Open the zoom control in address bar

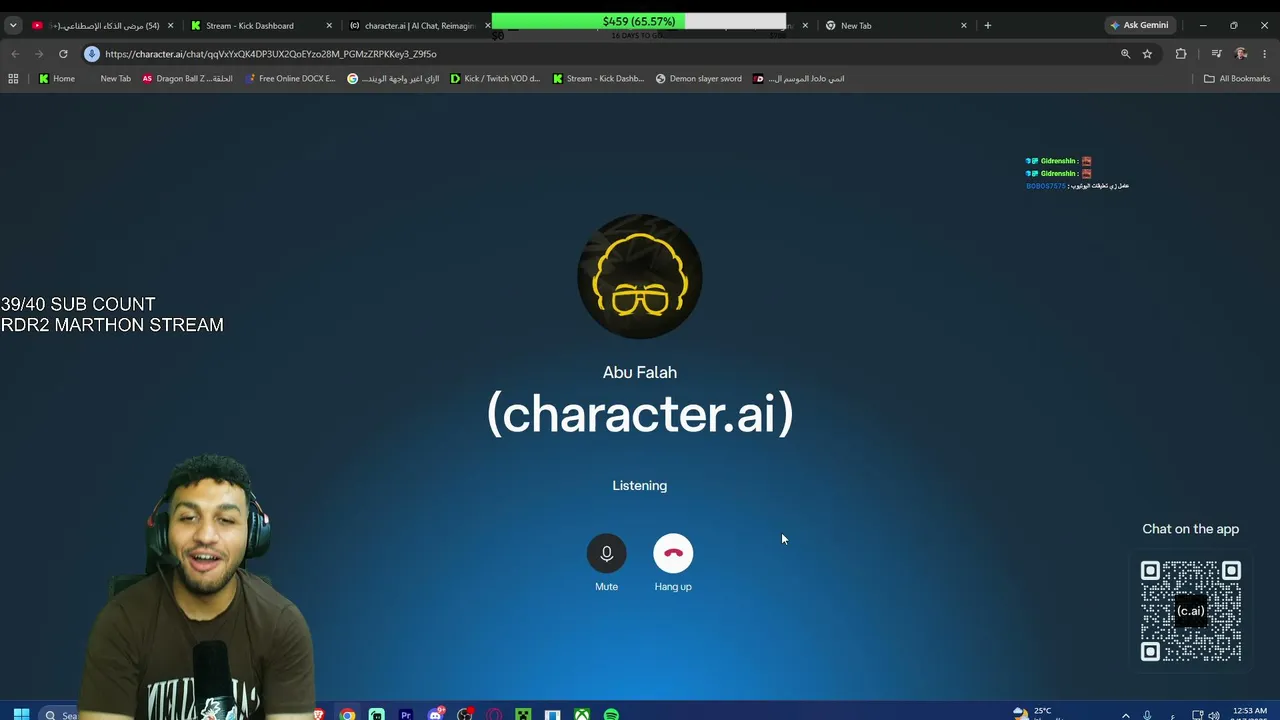(1125, 54)
